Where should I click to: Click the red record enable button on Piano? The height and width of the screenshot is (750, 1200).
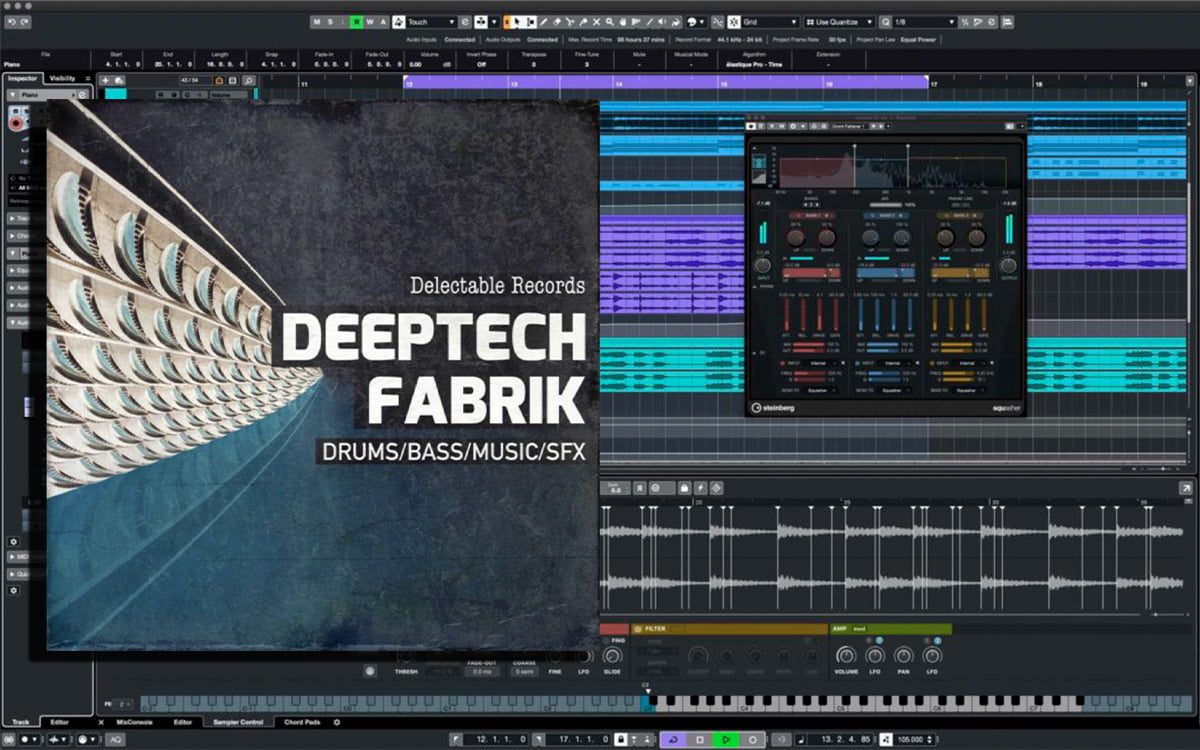[17, 123]
